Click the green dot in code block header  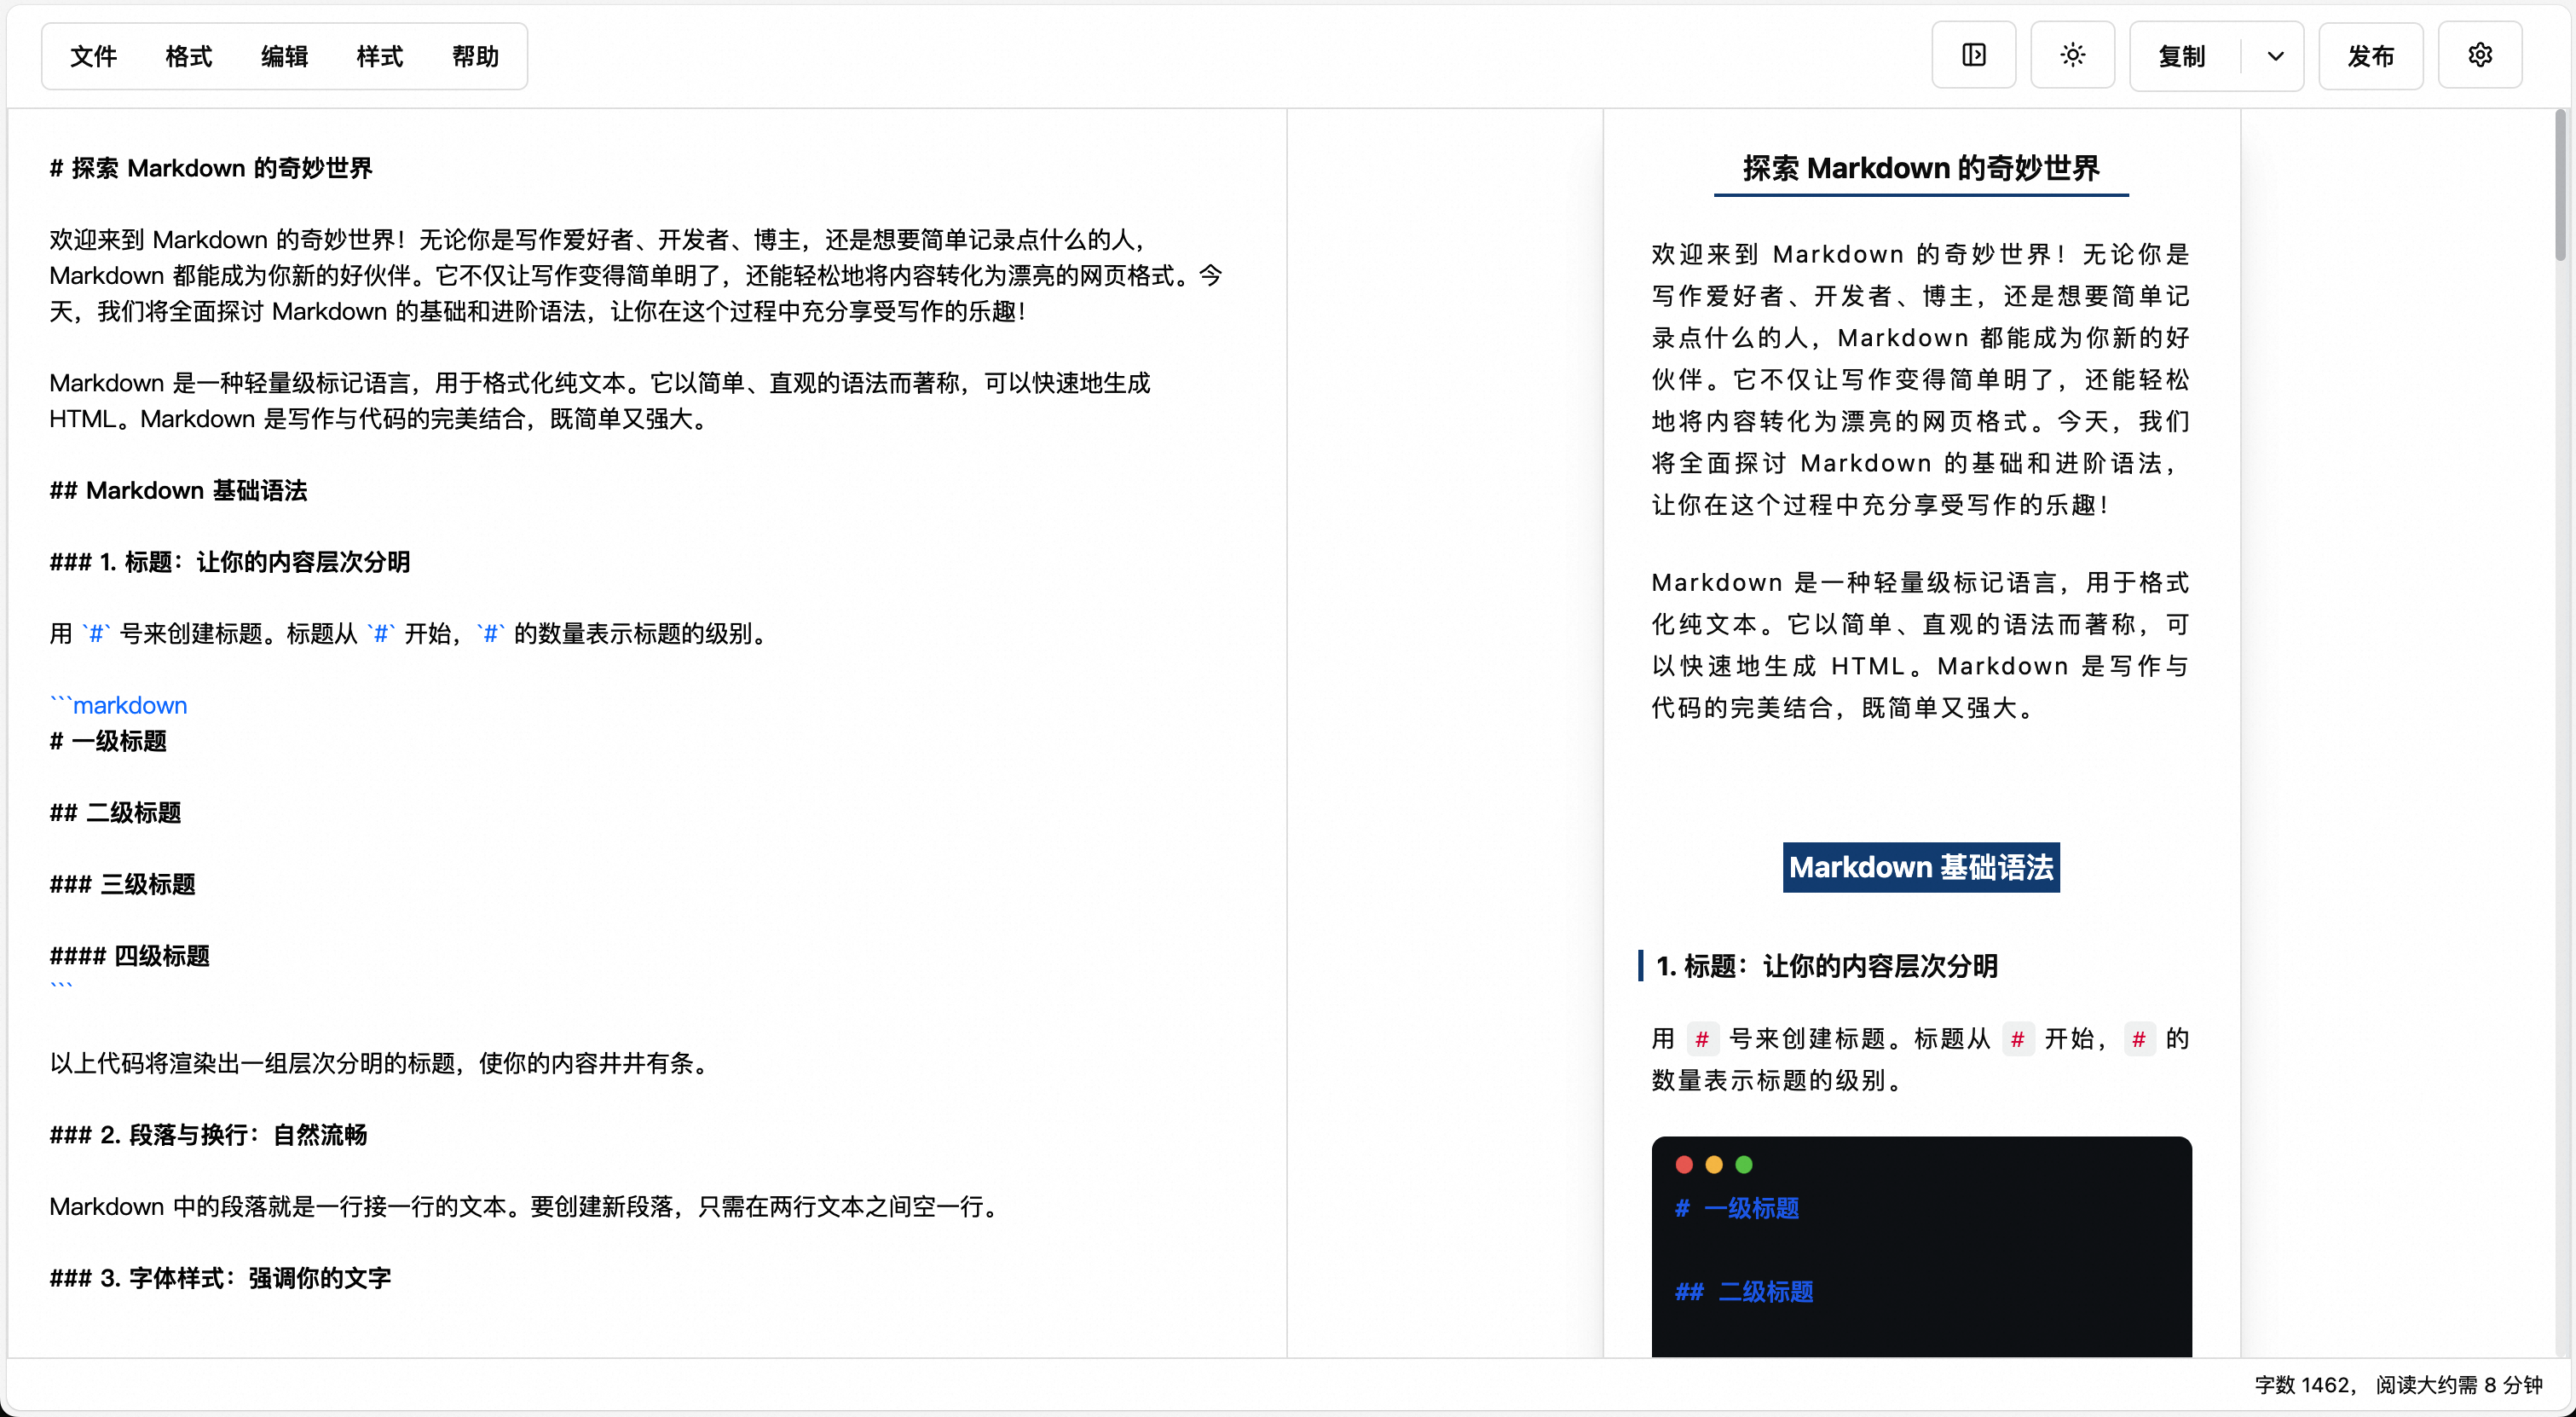coord(1744,1164)
